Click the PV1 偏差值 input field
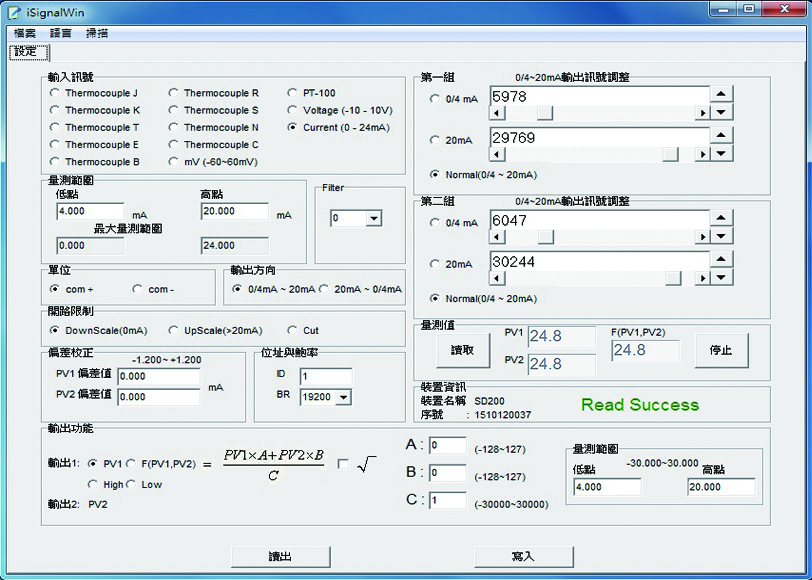This screenshot has height=580, width=812. tap(158, 376)
